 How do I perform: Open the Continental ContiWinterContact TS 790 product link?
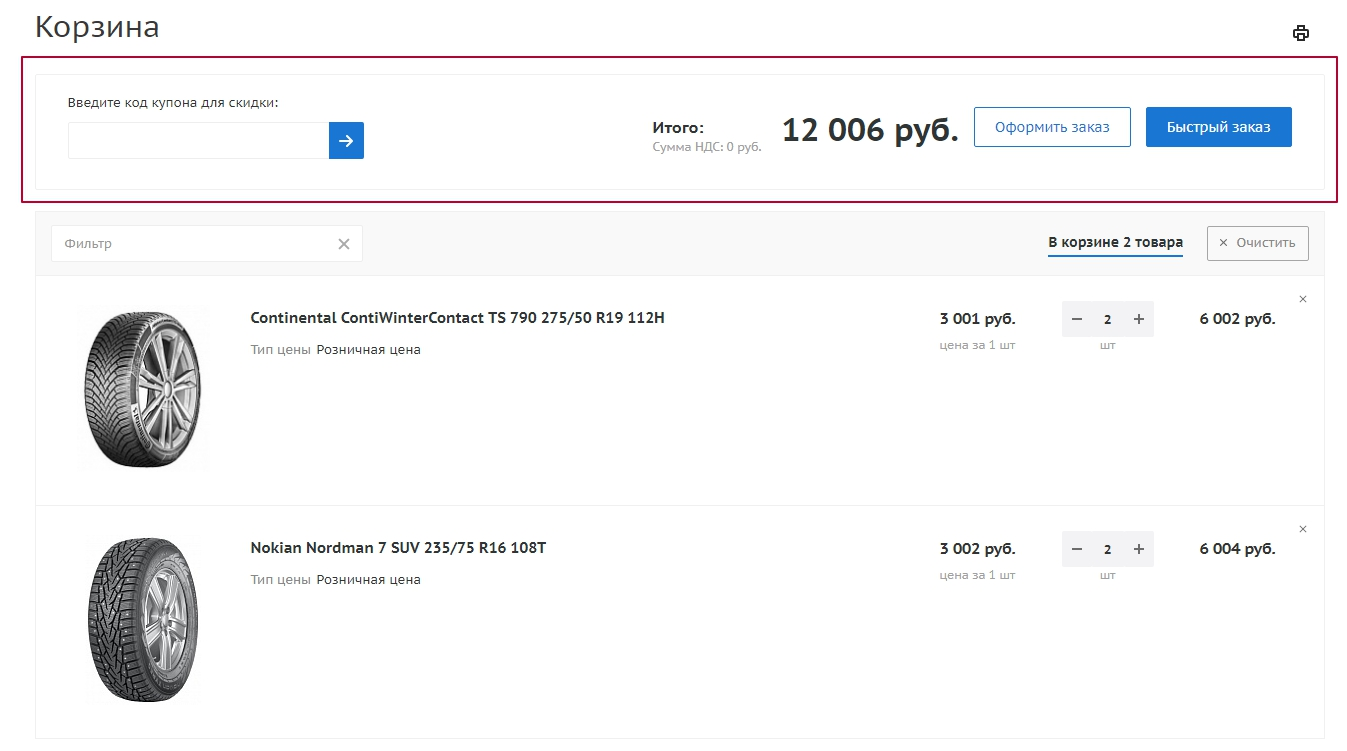(x=457, y=318)
